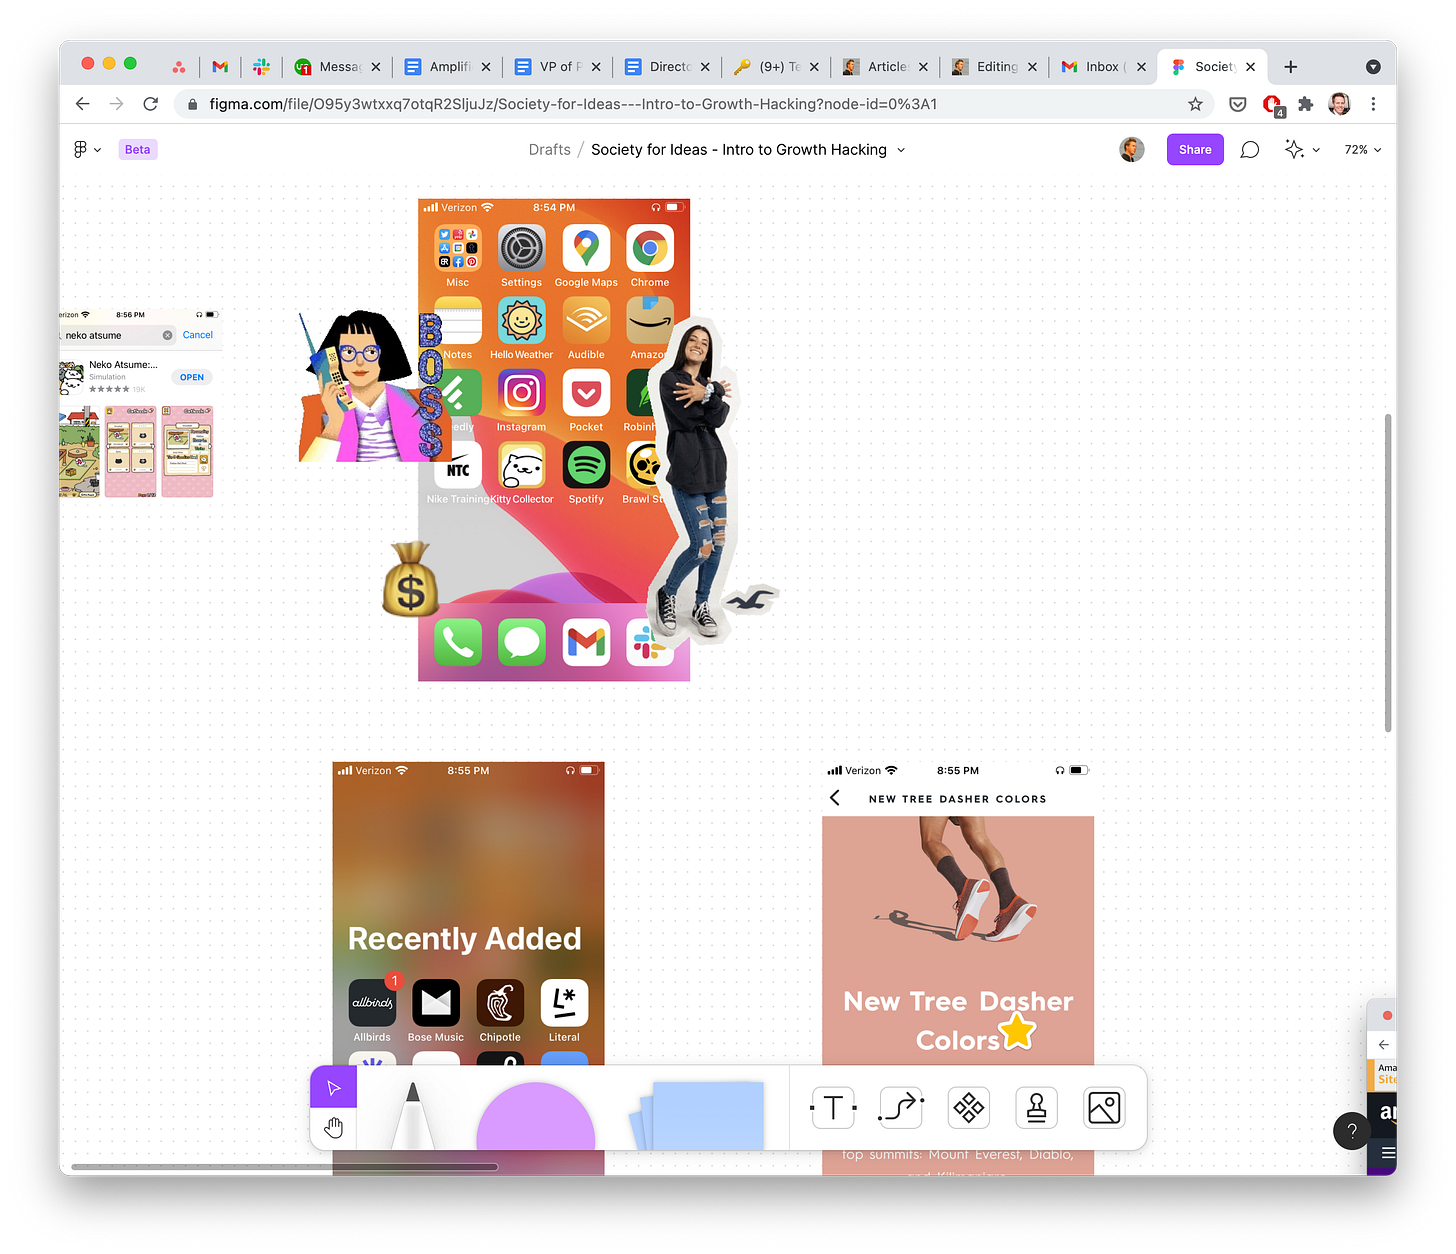Select the yellow star sticker
Image resolution: width=1456 pixels, height=1254 pixels.
1018,1031
